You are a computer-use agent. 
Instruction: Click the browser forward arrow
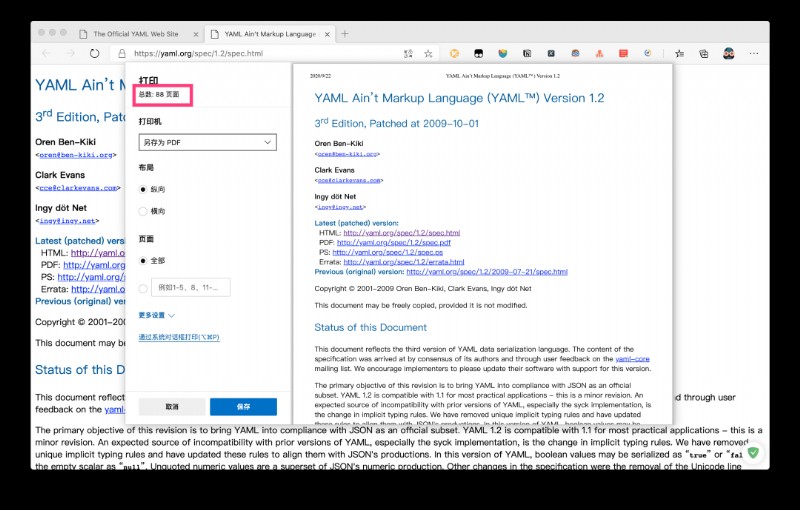tap(70, 54)
